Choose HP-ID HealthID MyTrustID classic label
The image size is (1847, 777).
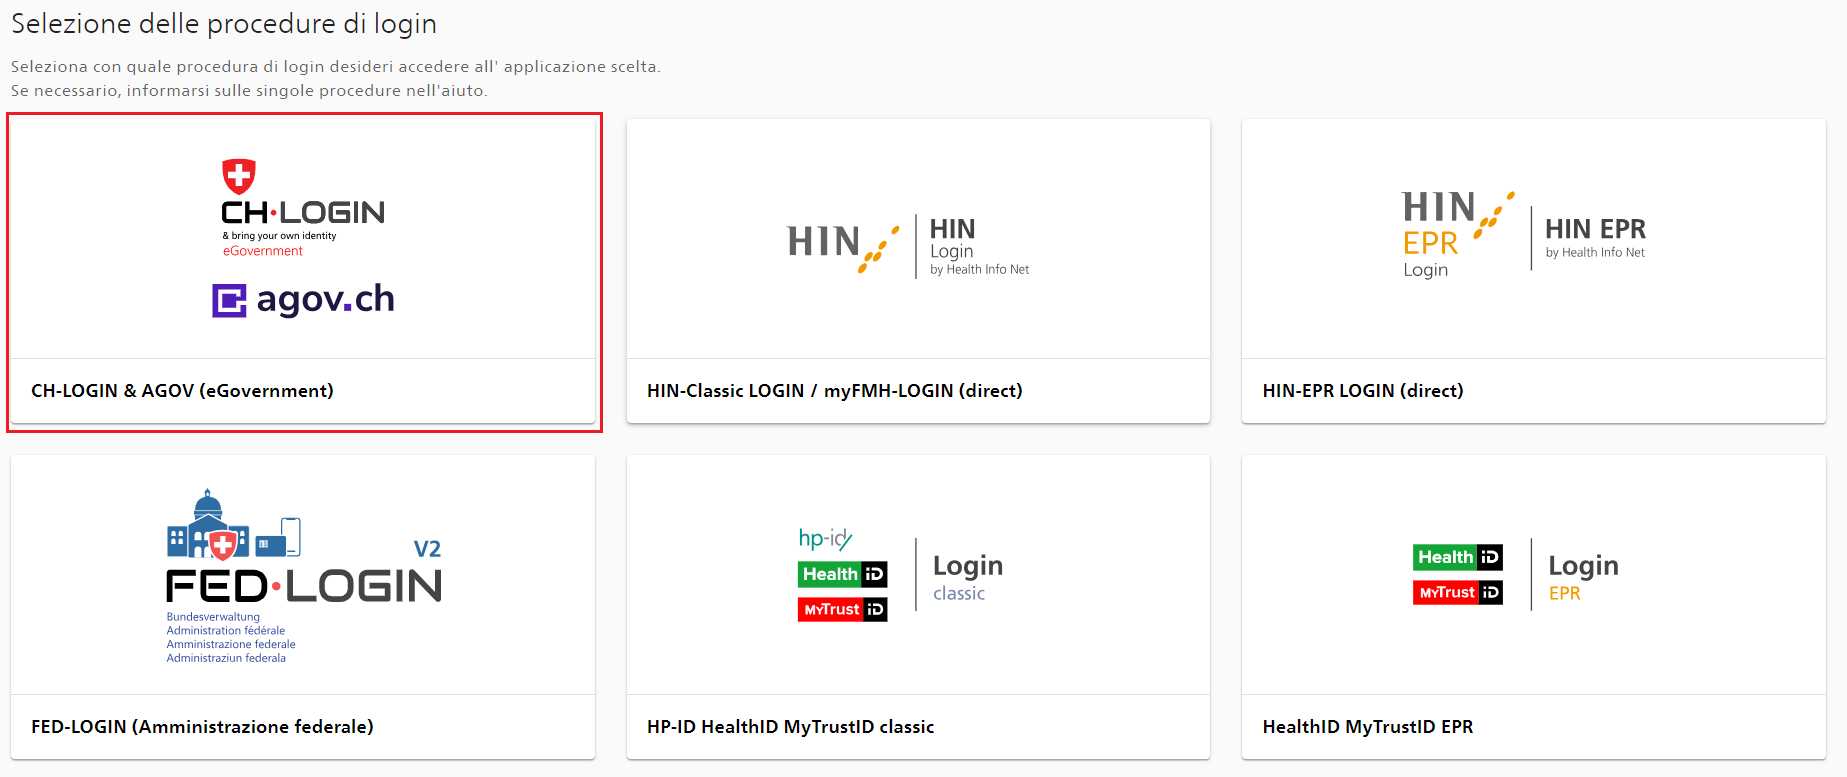(790, 727)
